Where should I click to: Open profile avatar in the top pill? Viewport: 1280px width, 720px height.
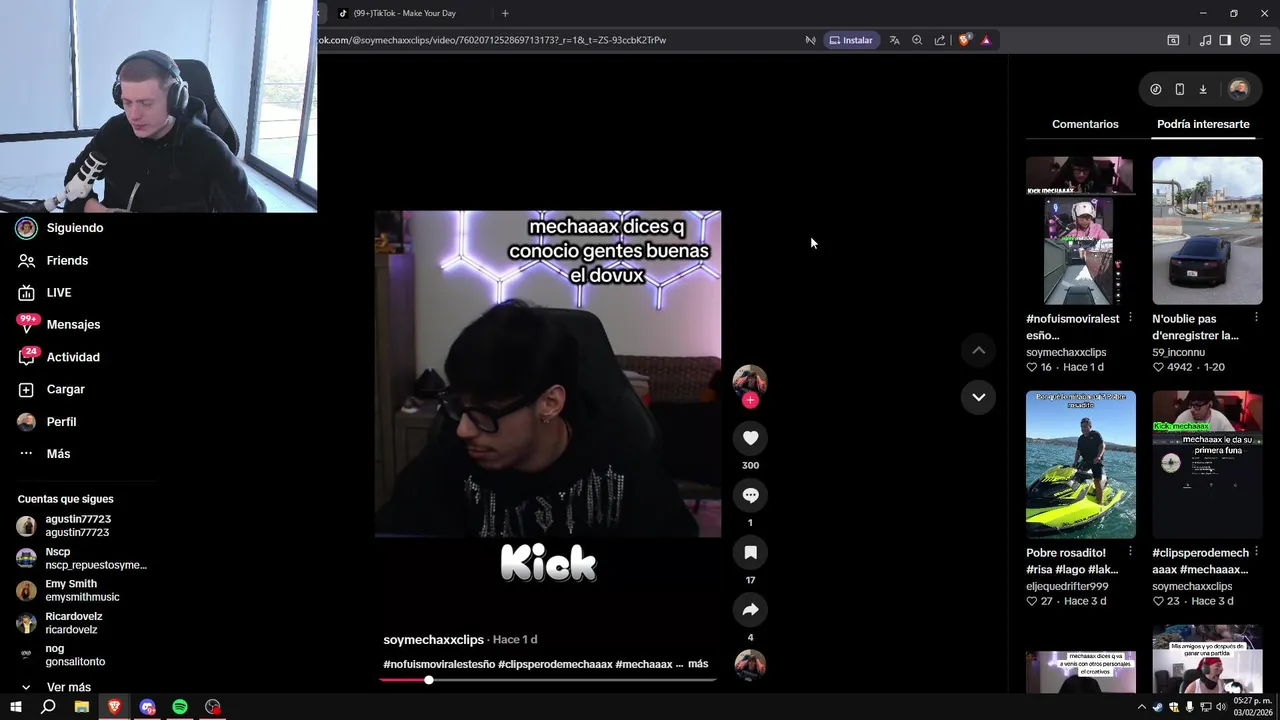pyautogui.click(x=1238, y=89)
